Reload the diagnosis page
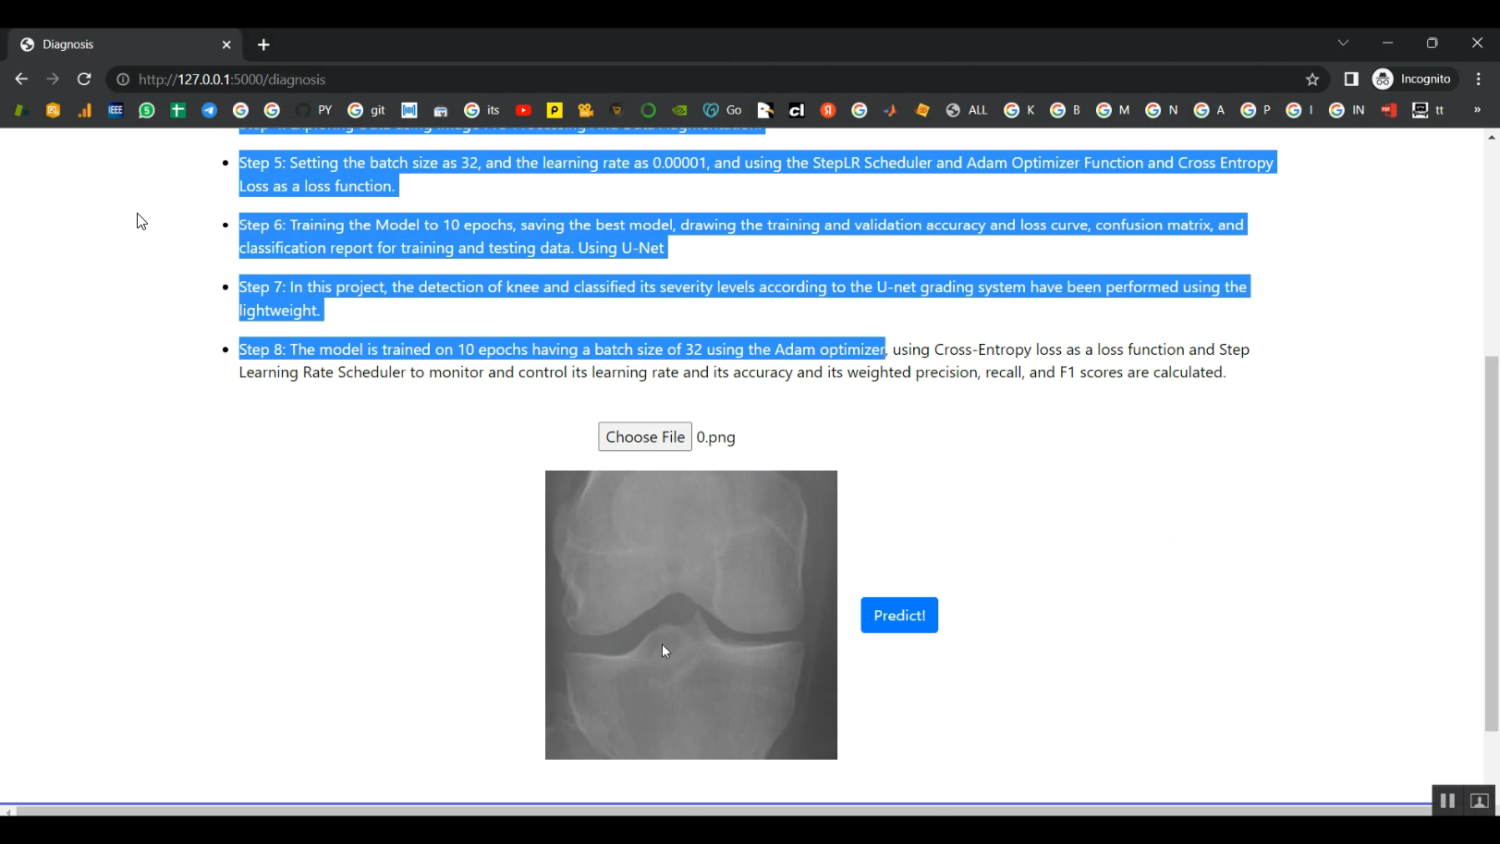This screenshot has width=1500, height=844. tap(84, 79)
